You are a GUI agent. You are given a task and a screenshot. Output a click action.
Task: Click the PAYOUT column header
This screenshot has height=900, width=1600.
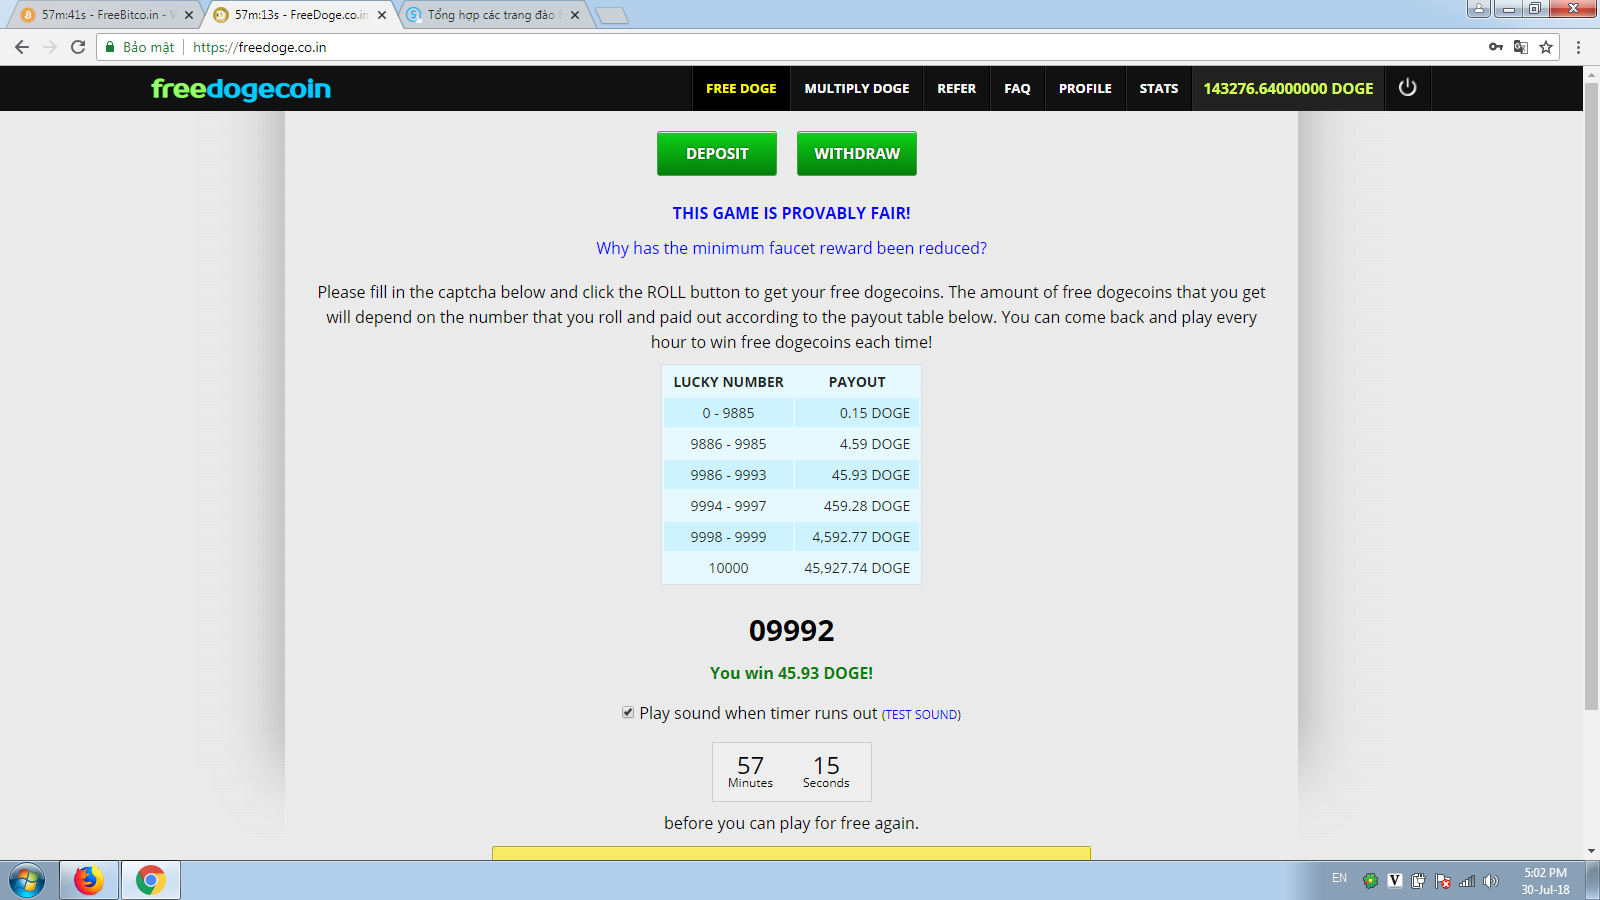tap(857, 382)
